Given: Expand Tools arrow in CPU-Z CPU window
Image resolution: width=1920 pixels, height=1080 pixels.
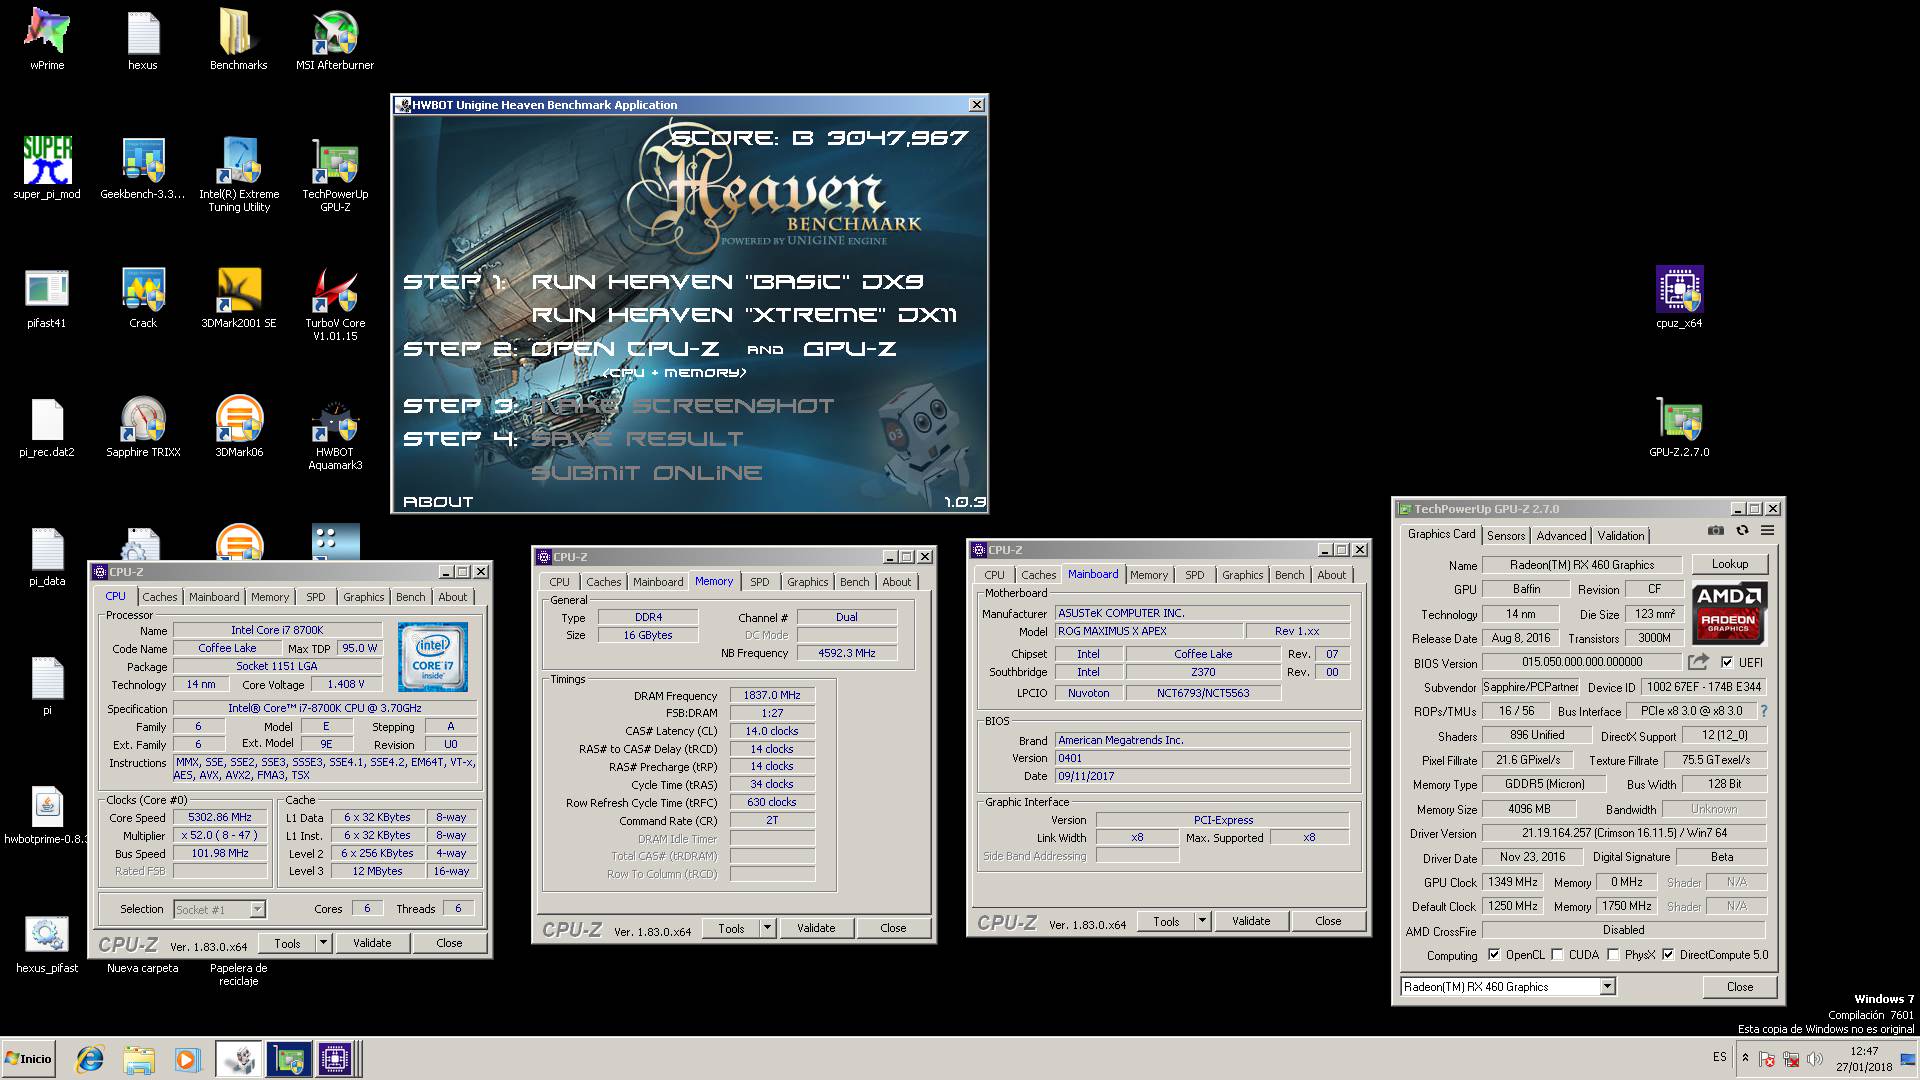Looking at the screenshot, I should click(x=323, y=943).
